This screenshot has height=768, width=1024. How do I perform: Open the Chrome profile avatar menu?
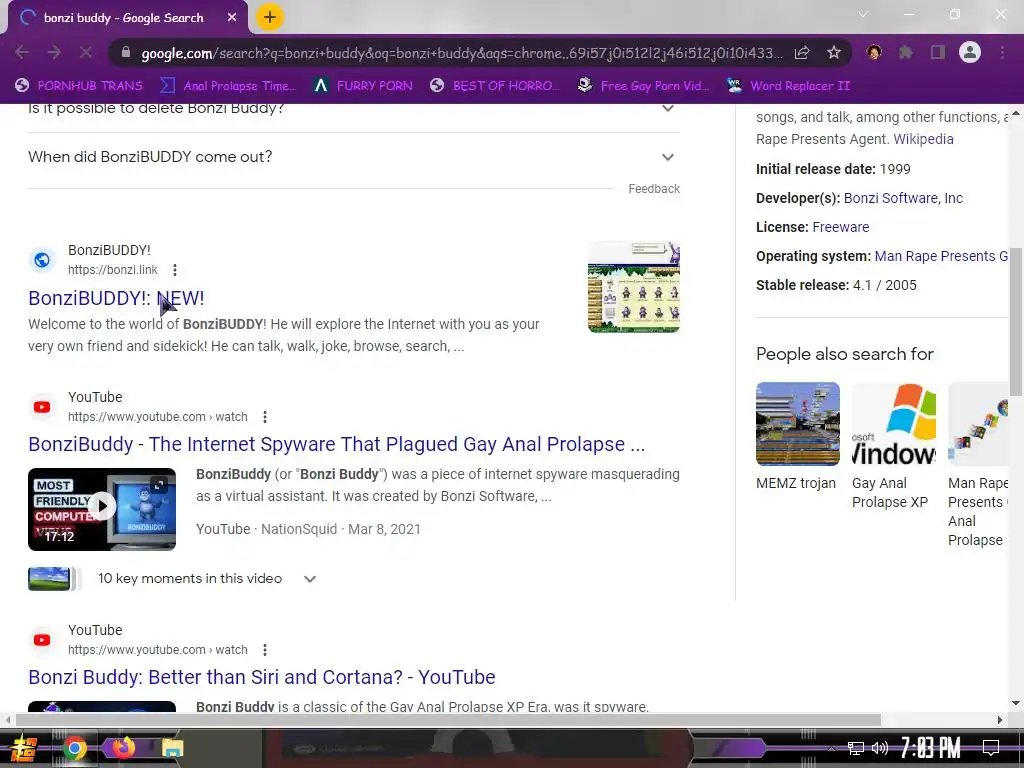970,52
